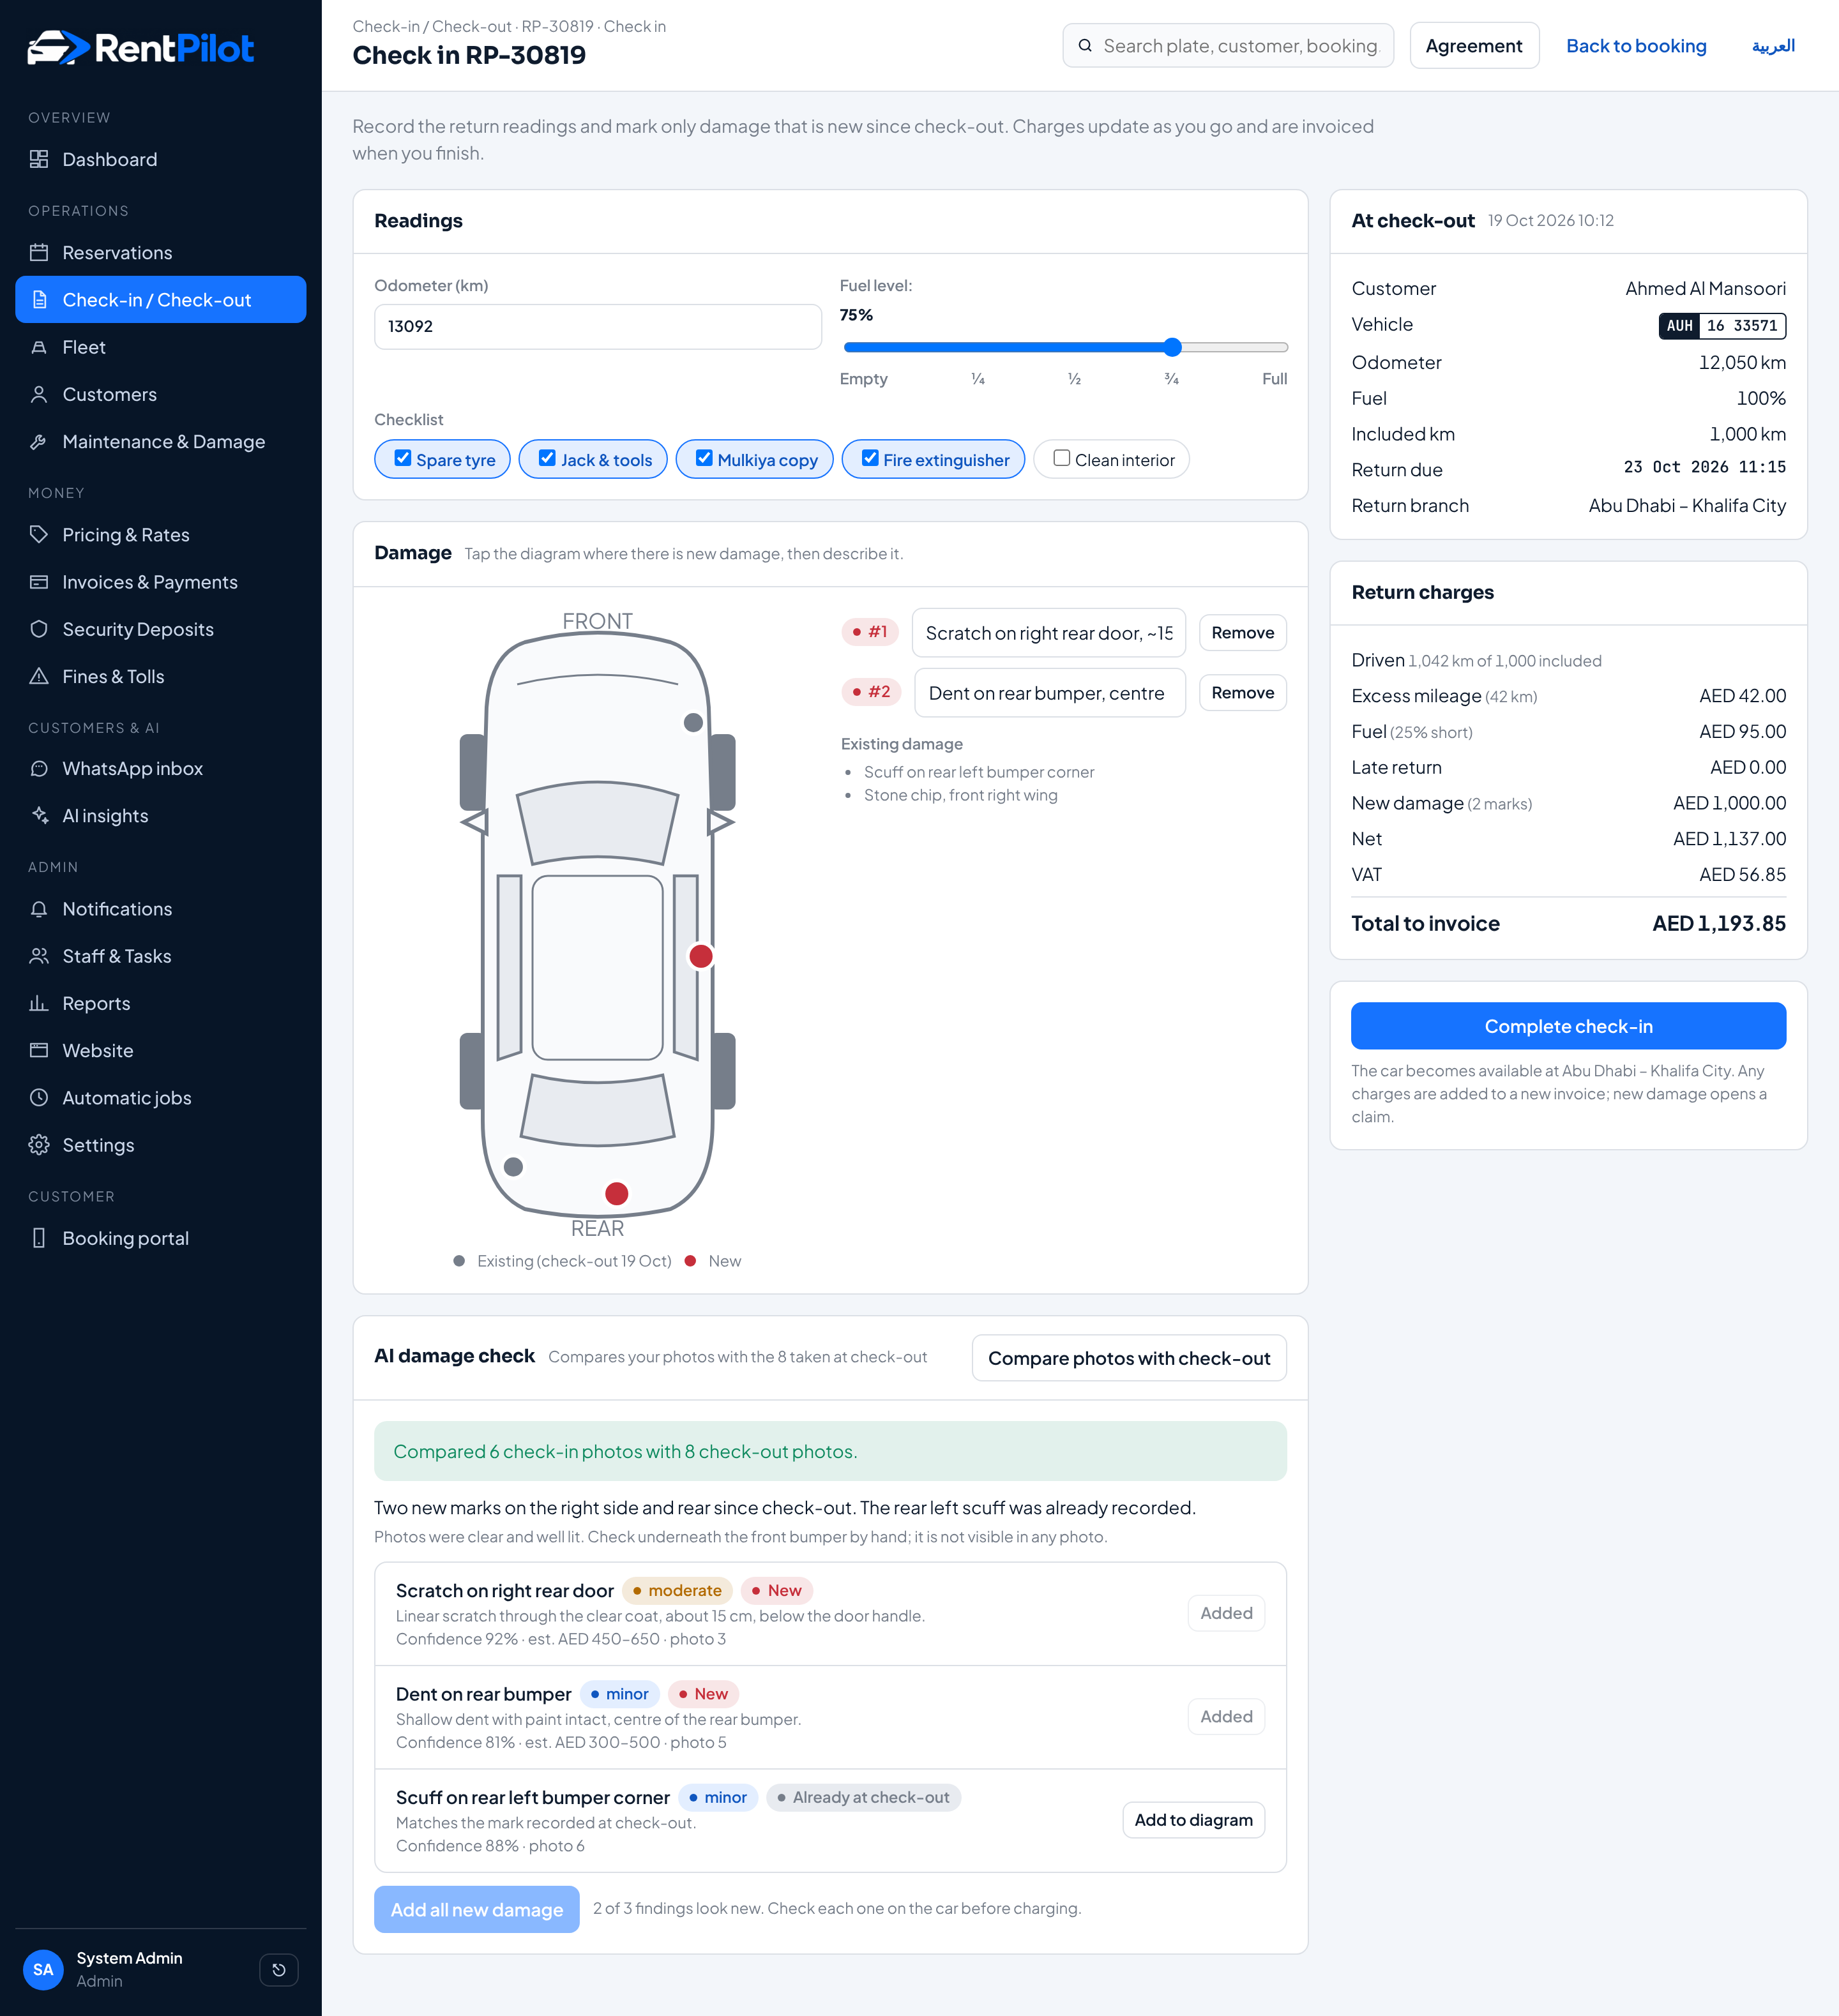Click the red damage dot on right rear door
1839x2016 pixels.
[701, 956]
